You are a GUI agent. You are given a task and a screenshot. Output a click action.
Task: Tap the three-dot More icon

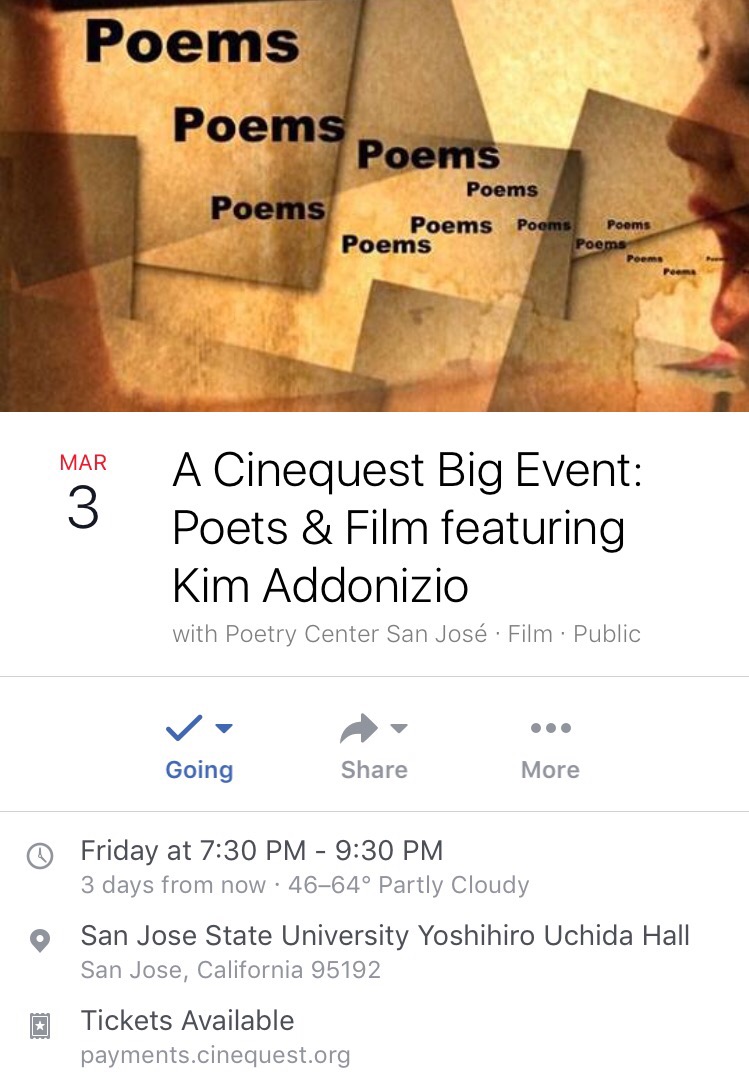coord(550,728)
